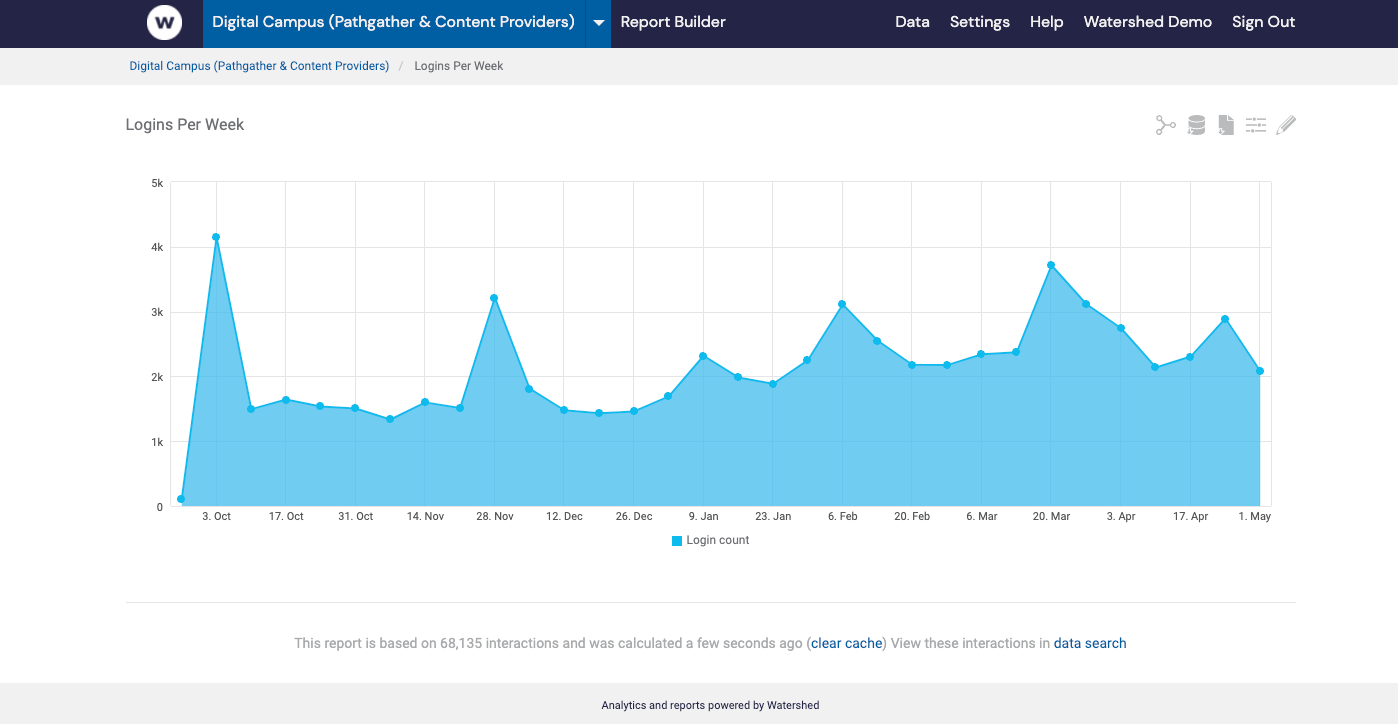Open the Help menu
Viewport: 1398px width, 724px height.
(x=1046, y=21)
